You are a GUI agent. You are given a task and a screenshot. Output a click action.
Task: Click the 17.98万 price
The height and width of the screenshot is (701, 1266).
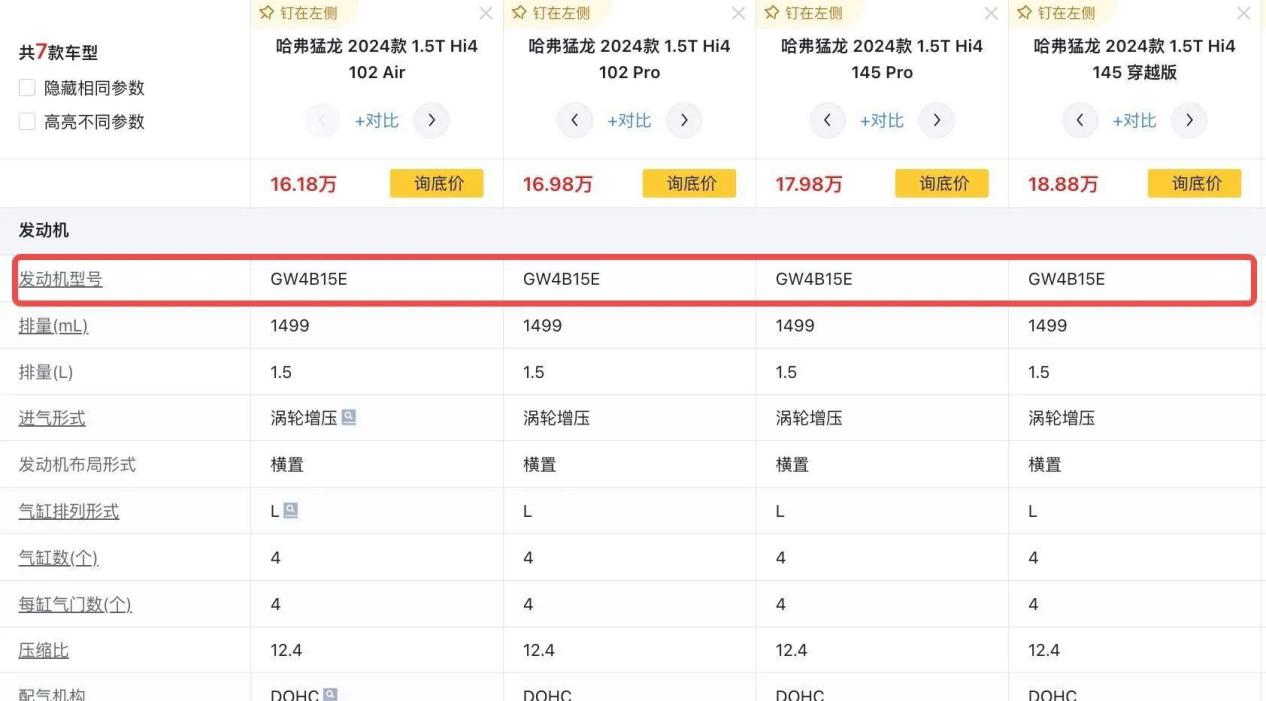[x=810, y=184]
